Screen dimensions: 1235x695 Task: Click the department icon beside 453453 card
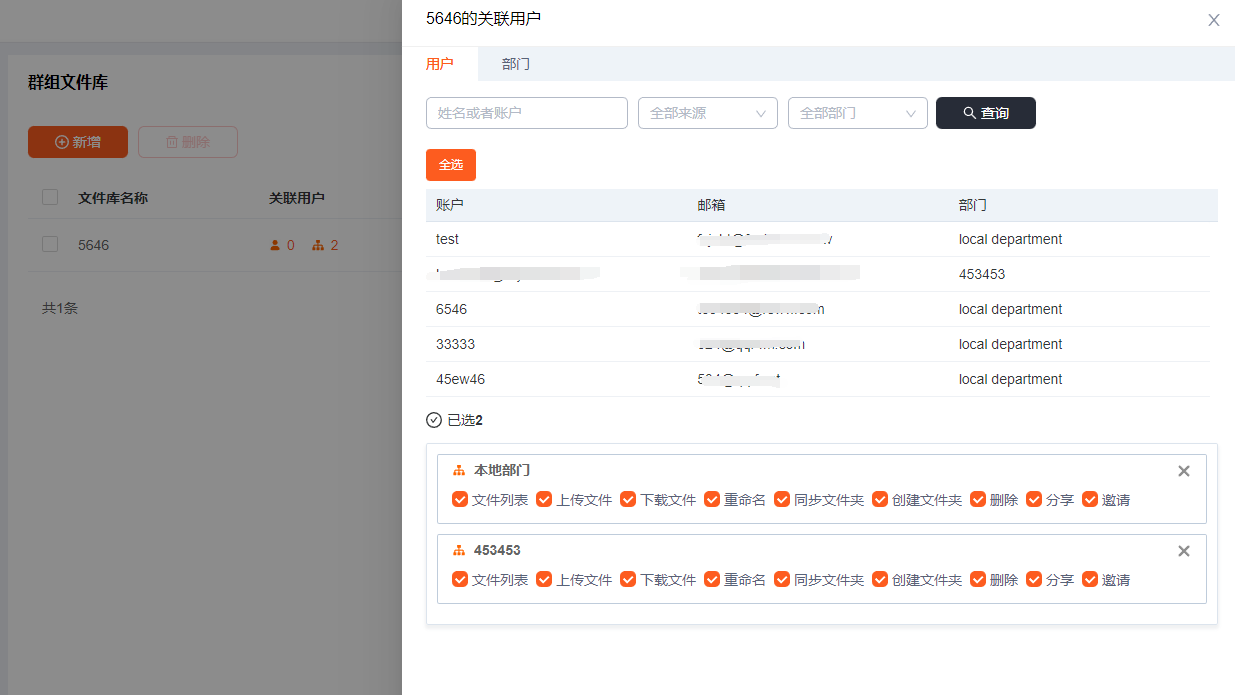pyautogui.click(x=459, y=551)
